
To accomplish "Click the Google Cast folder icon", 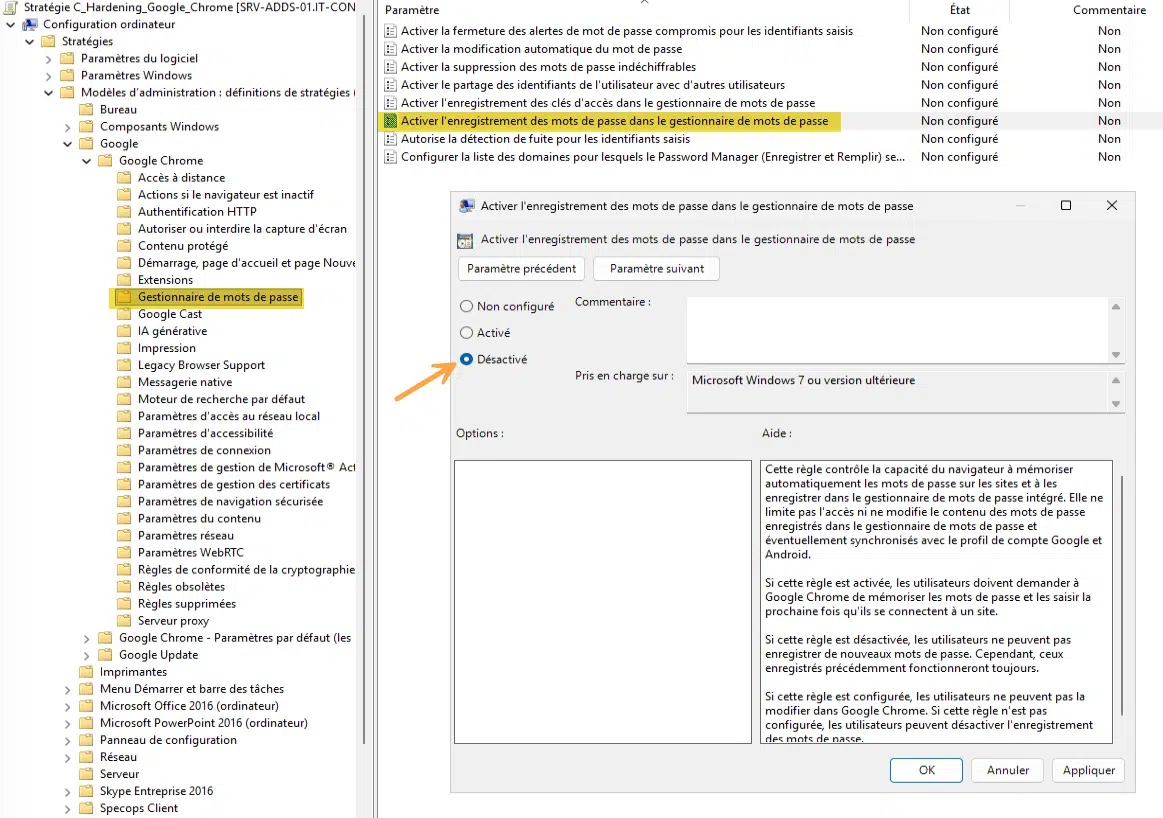I will pyautogui.click(x=124, y=314).
